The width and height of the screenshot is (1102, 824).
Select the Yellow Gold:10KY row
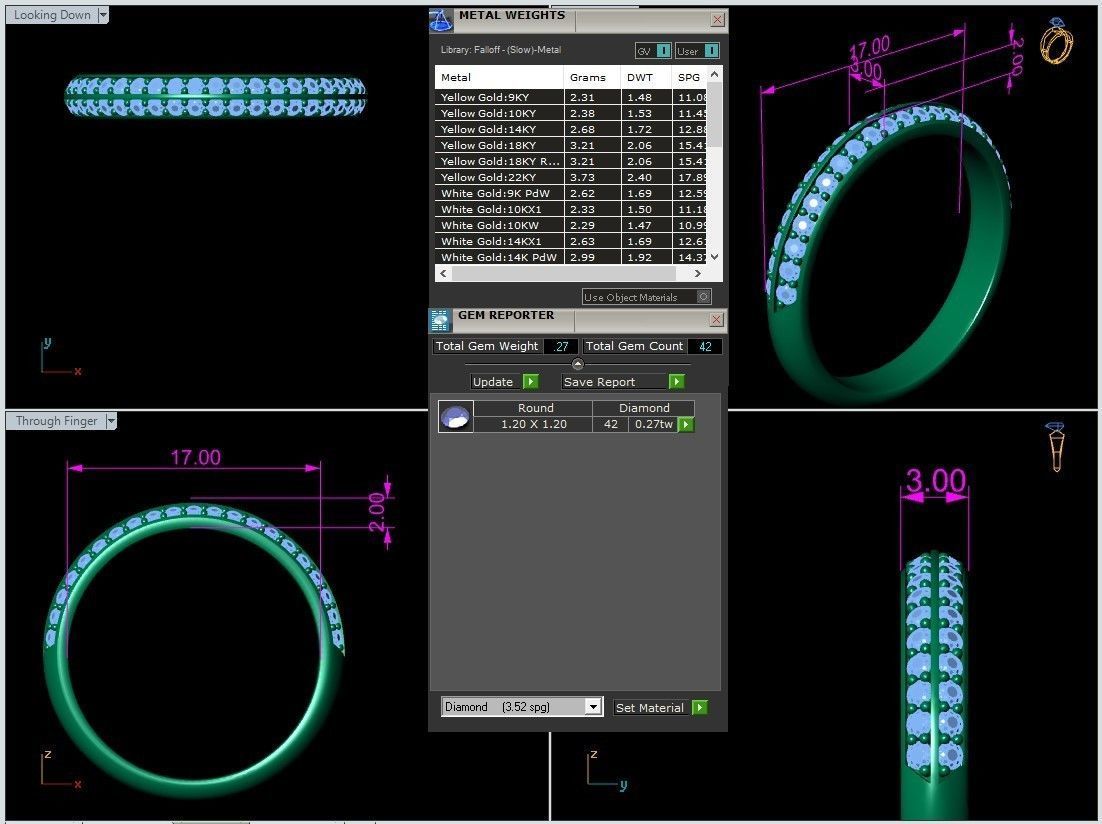tap(571, 113)
